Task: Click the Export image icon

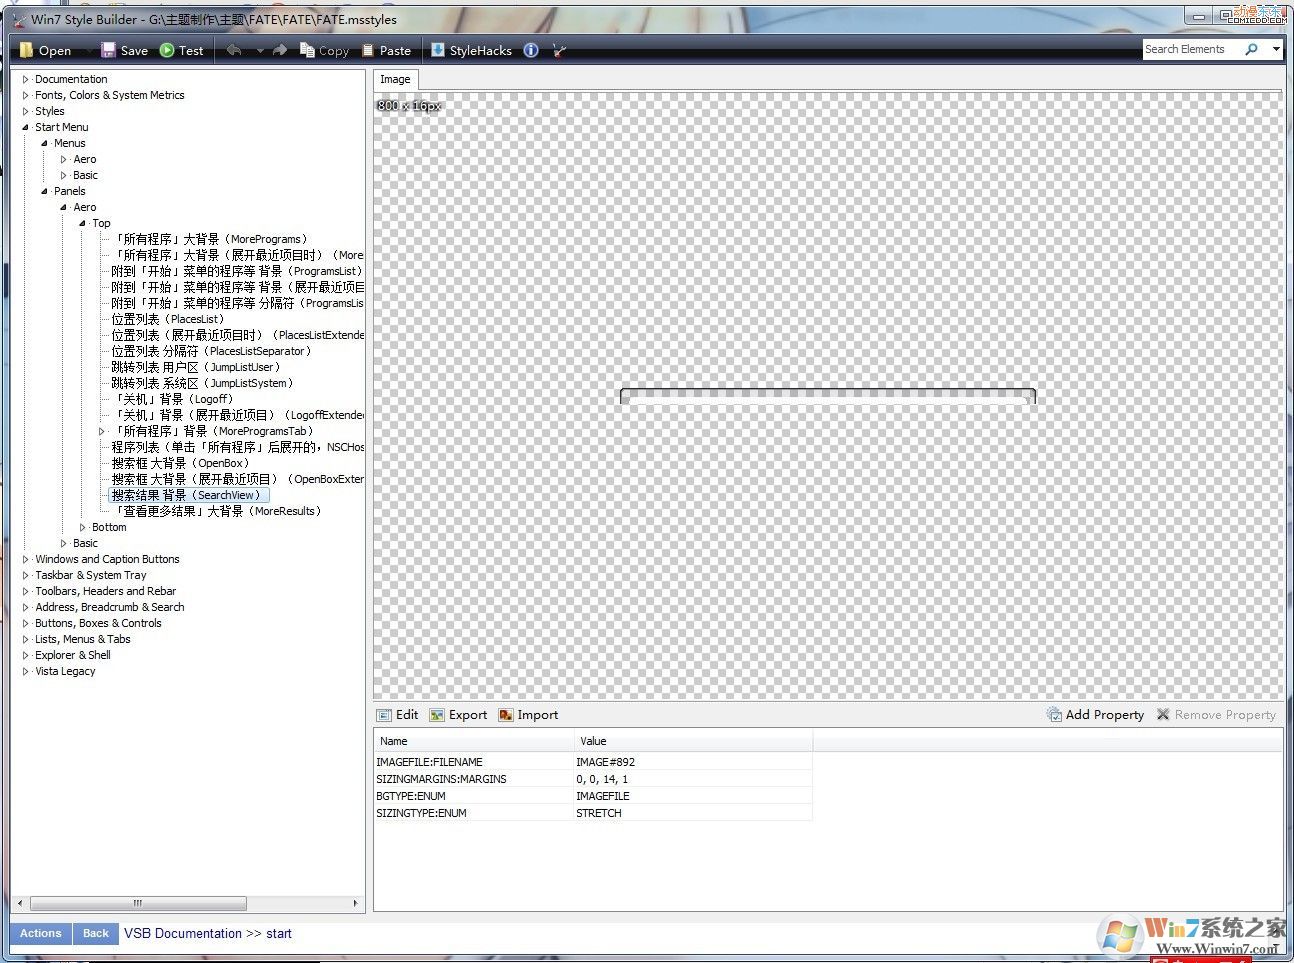Action: tap(437, 715)
